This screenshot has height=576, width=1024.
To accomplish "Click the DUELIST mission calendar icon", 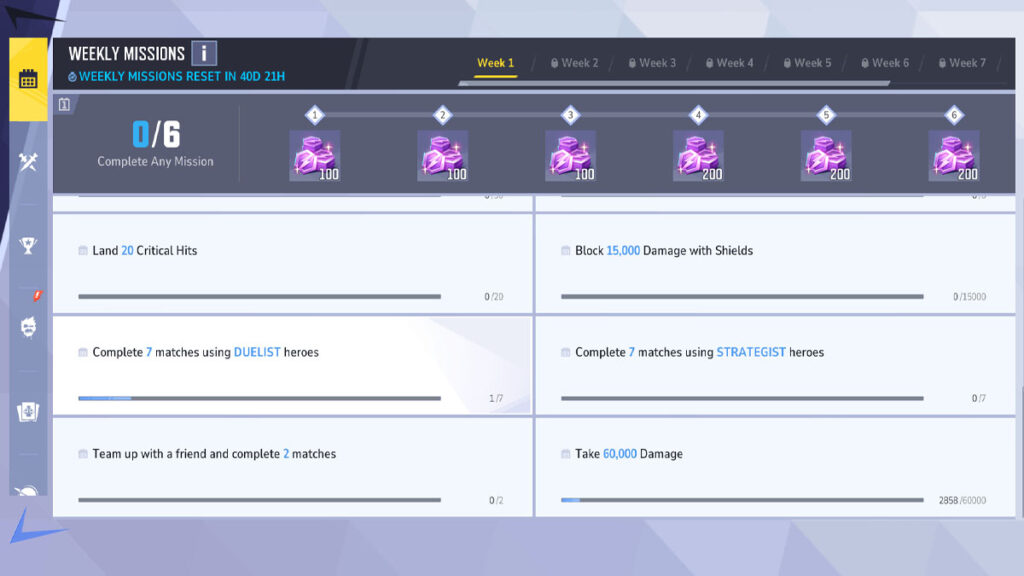I will pyautogui.click(x=83, y=353).
